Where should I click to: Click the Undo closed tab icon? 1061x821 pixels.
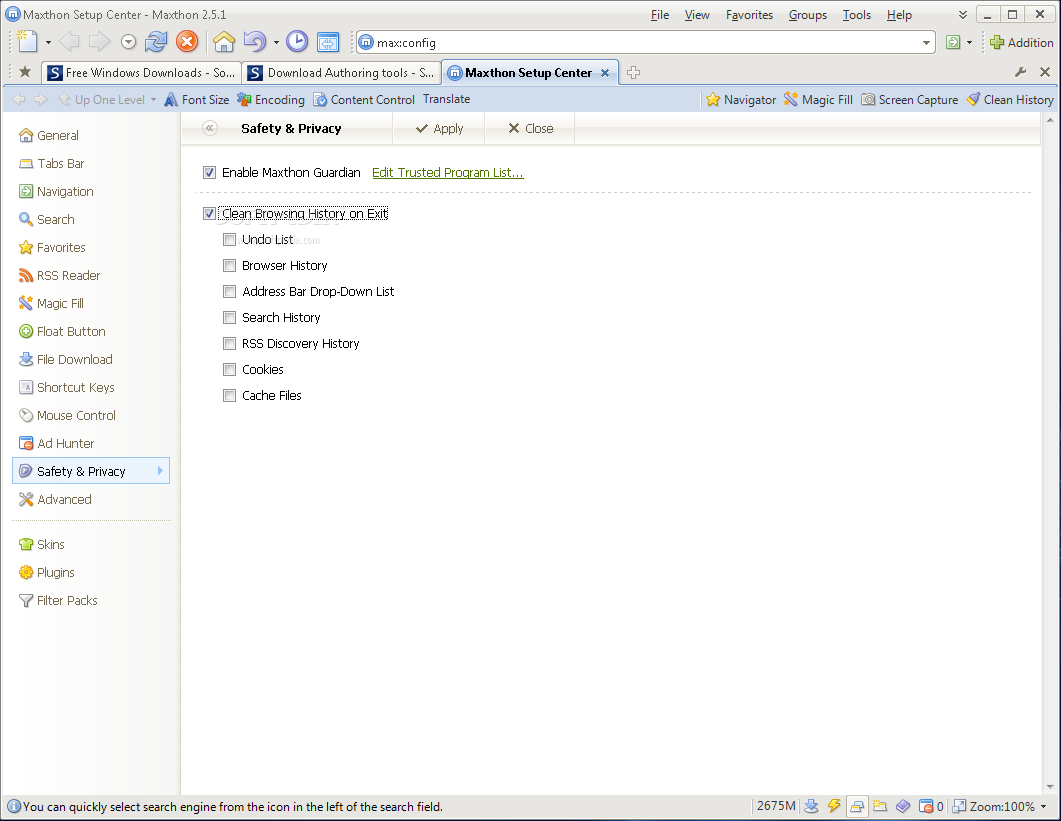coord(254,42)
